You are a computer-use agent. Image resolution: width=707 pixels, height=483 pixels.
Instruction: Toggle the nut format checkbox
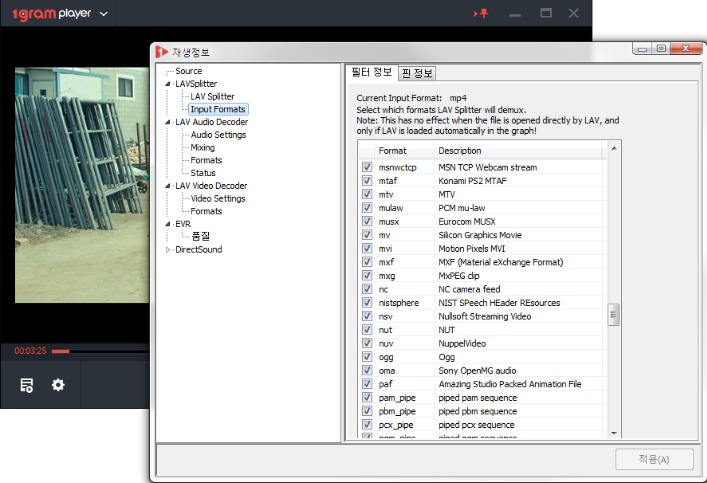(367, 329)
